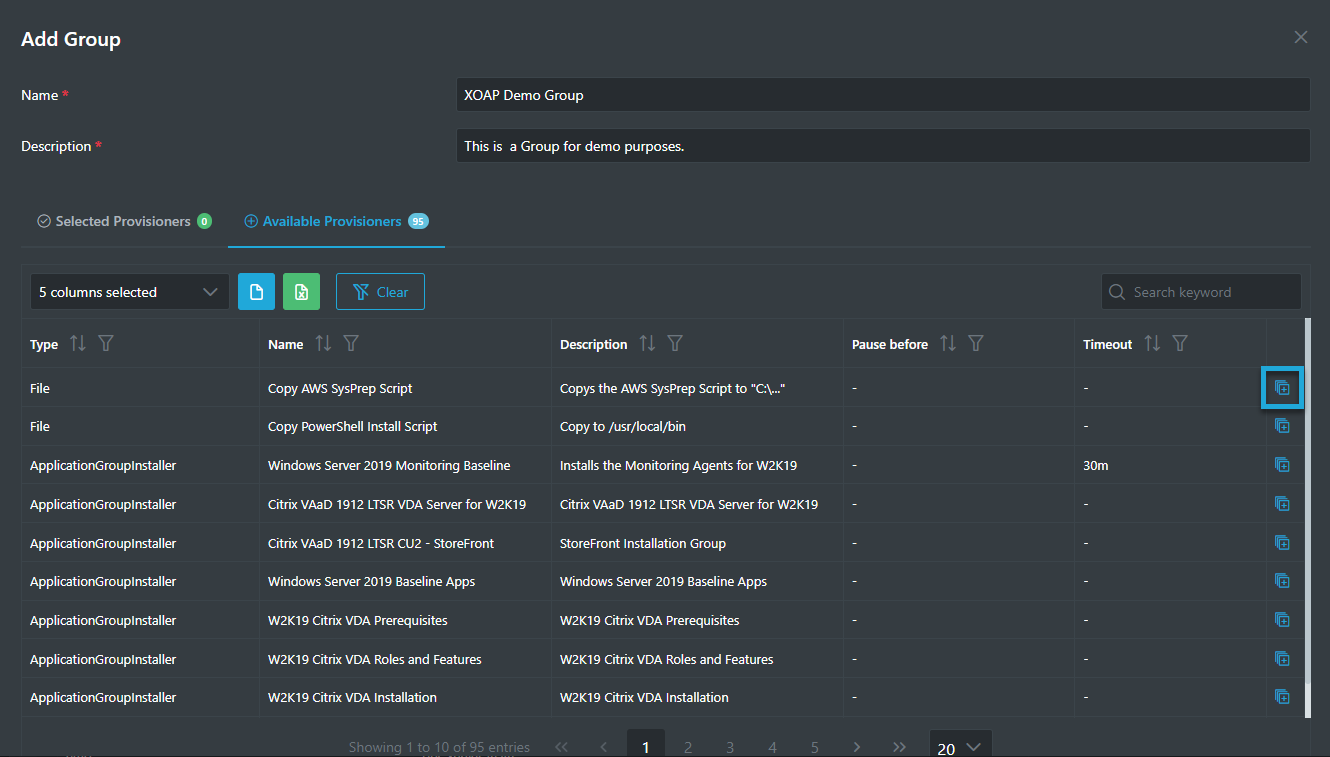Viewport: 1330px width, 757px height.
Task: Go to page 2
Action: point(688,747)
